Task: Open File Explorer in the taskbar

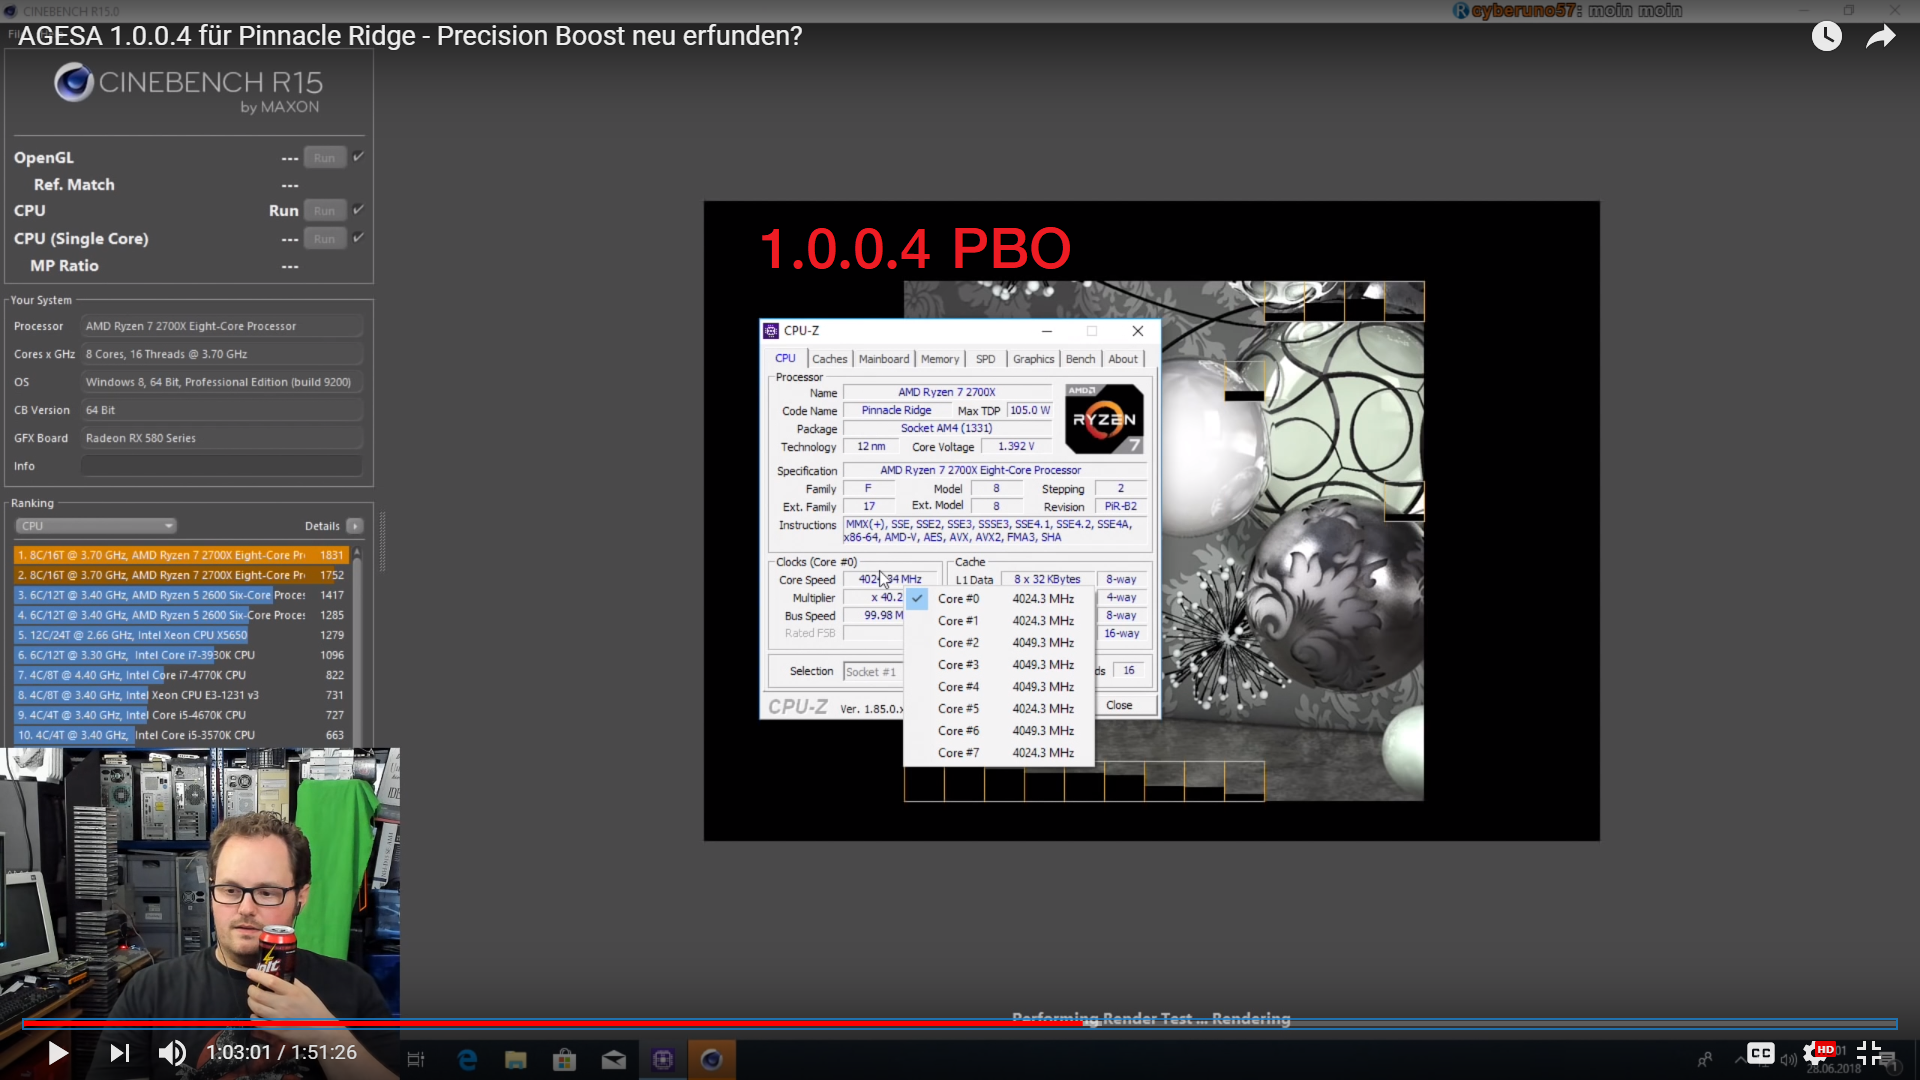Action: 516,1059
